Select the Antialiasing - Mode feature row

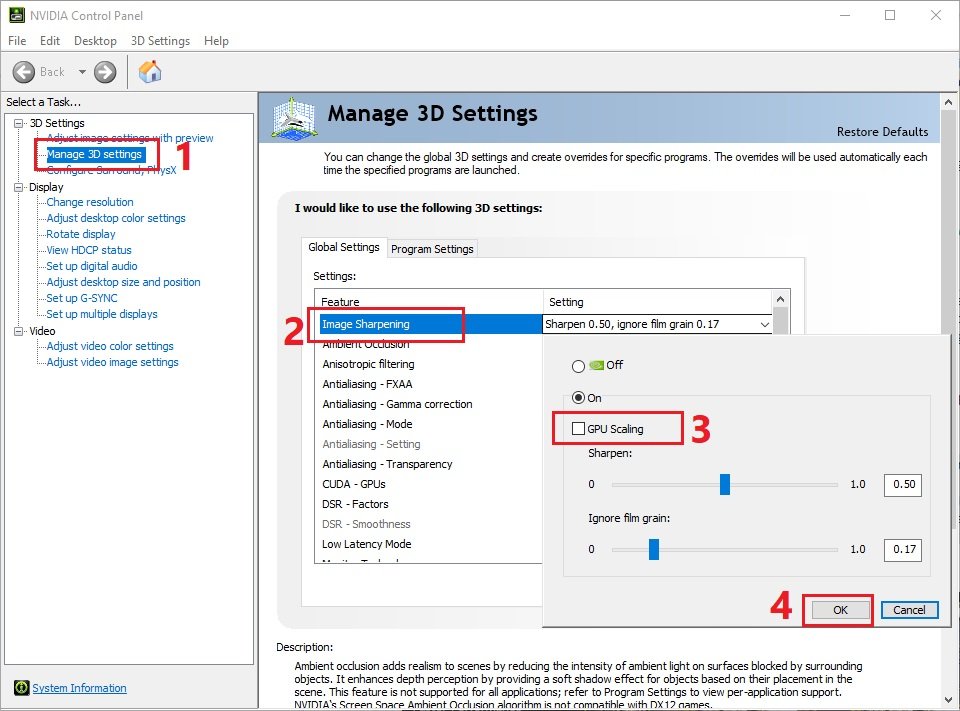pos(429,424)
